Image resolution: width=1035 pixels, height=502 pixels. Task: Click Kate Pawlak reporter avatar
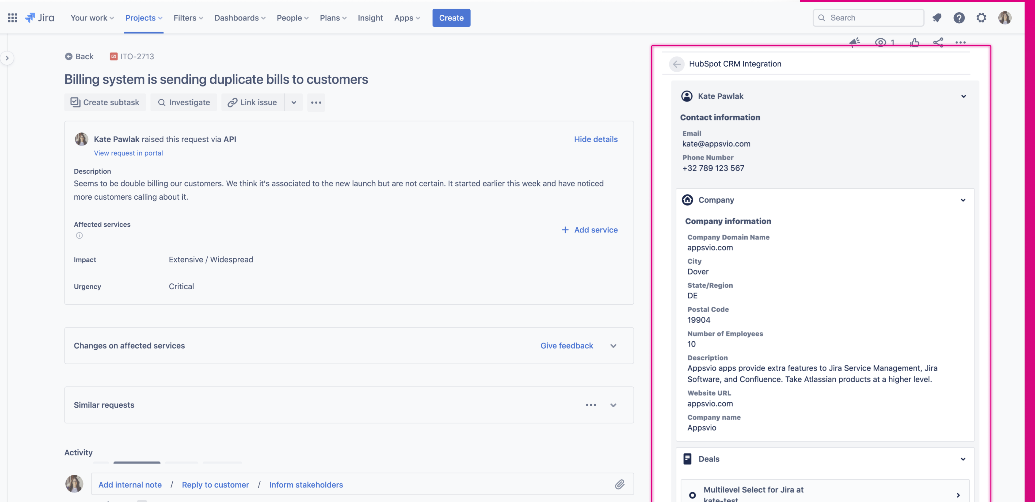click(81, 139)
